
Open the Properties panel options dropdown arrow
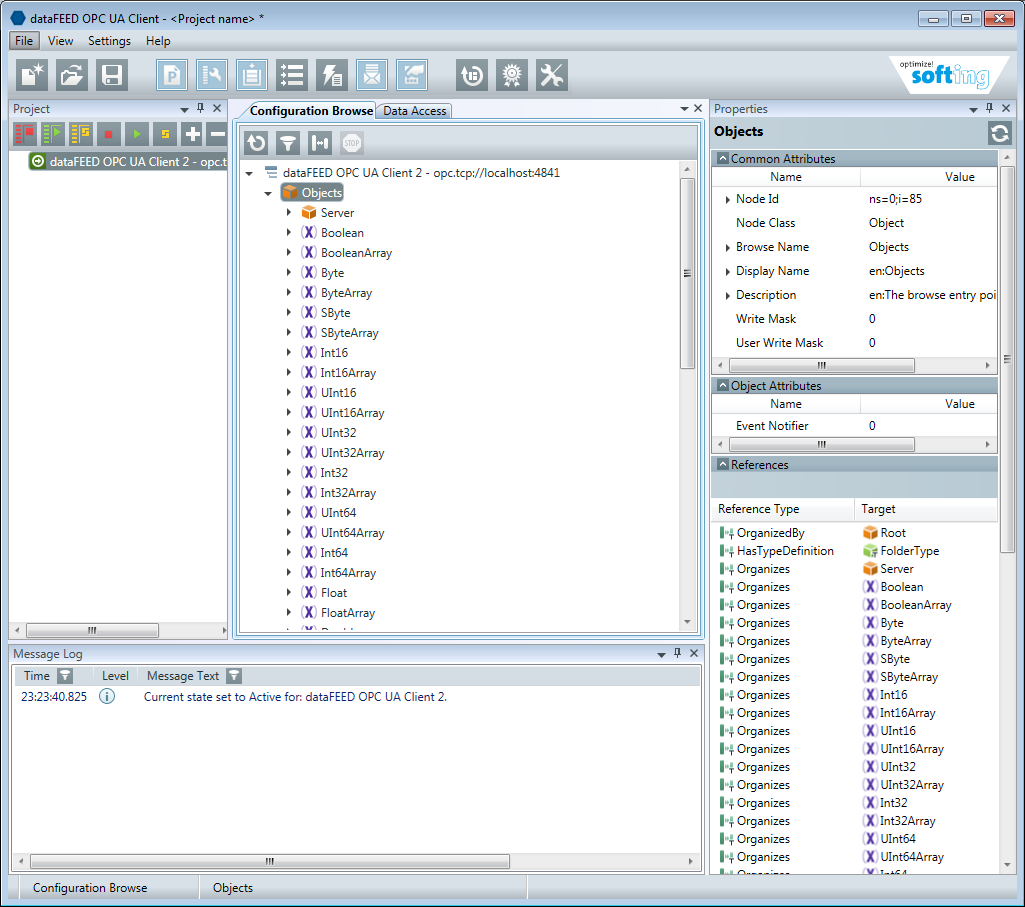click(x=973, y=109)
